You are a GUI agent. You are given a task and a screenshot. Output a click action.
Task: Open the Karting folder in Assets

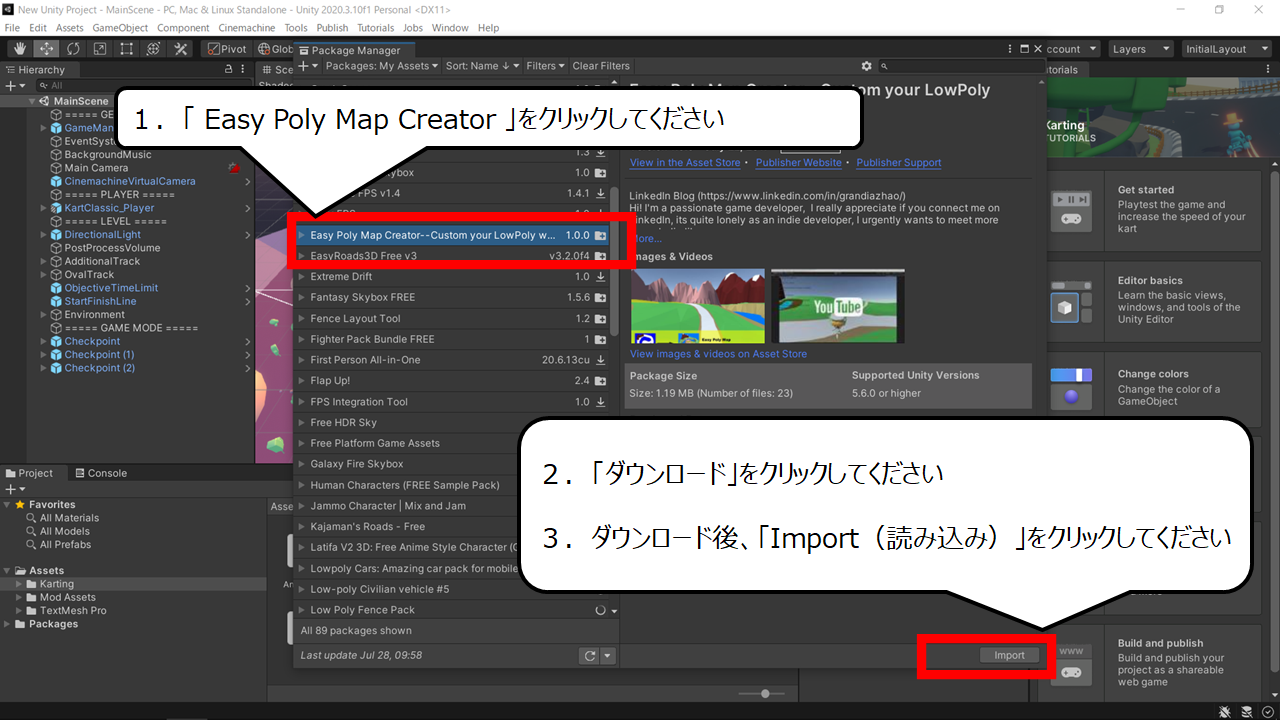56,584
